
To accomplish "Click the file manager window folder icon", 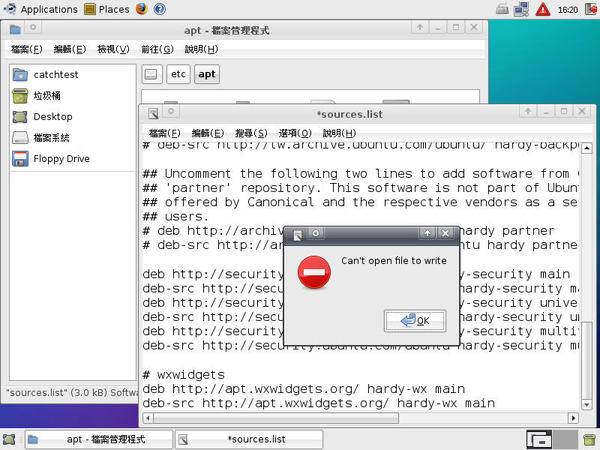I will (15, 29).
